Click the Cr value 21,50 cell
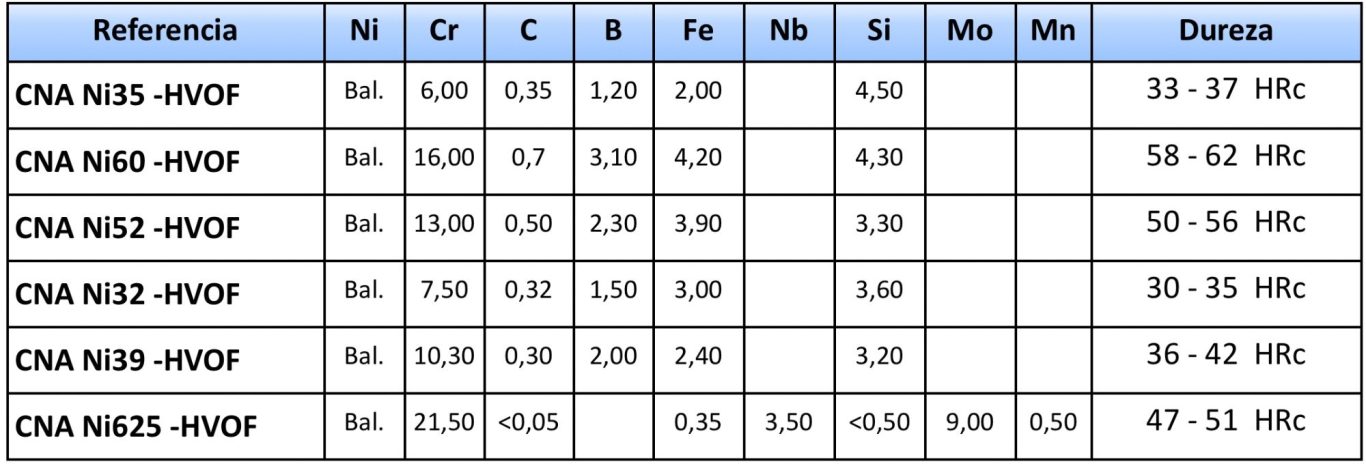Image resolution: width=1366 pixels, height=464 pixels. (x=443, y=426)
